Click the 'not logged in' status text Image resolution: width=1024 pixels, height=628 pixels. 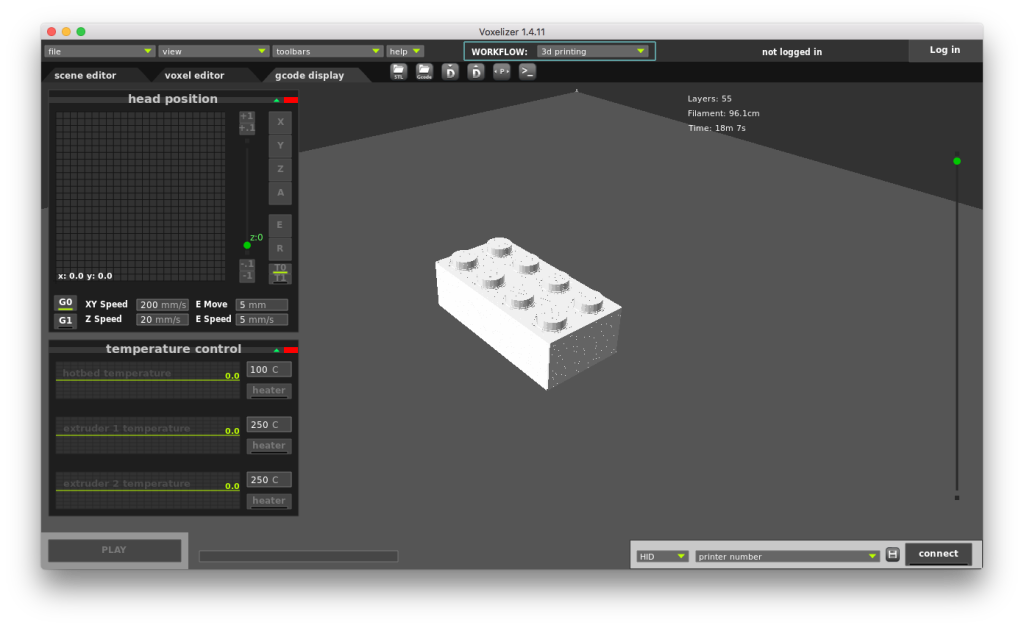(792, 52)
